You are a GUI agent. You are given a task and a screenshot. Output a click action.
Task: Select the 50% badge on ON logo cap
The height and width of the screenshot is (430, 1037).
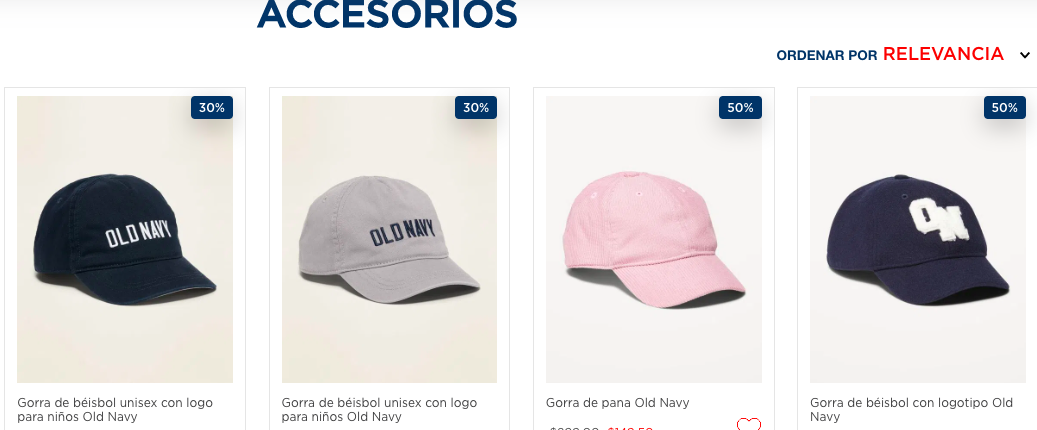pyautogui.click(x=1005, y=108)
